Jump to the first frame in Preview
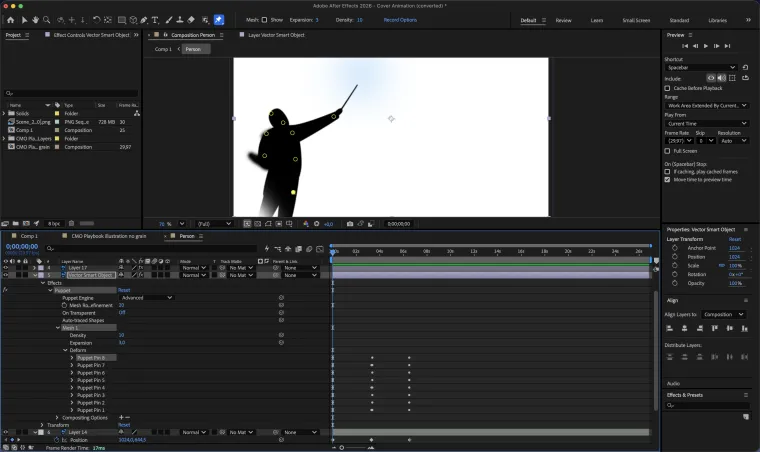The image size is (760, 452). coord(685,46)
